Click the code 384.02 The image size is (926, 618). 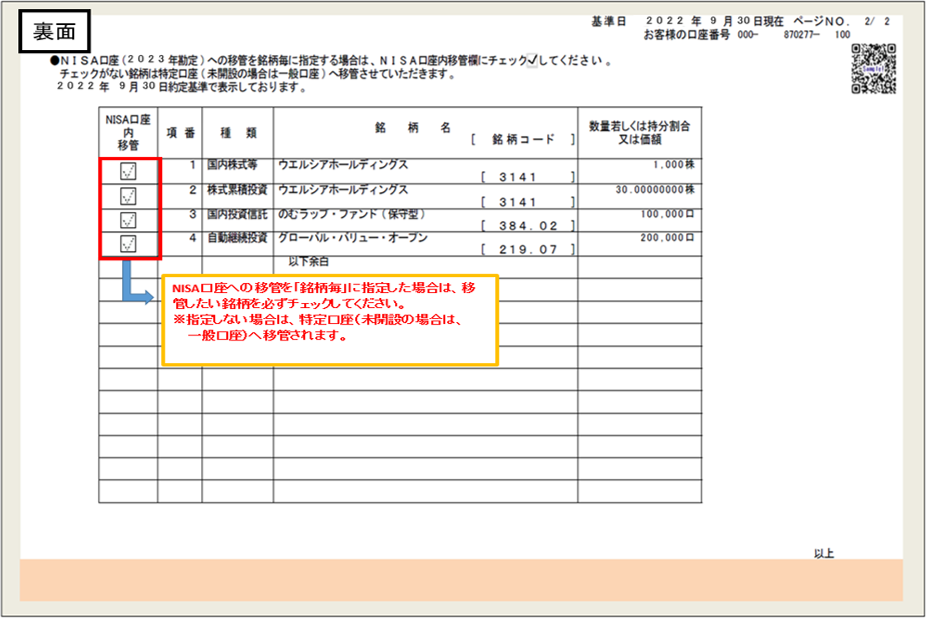[x=528, y=226]
